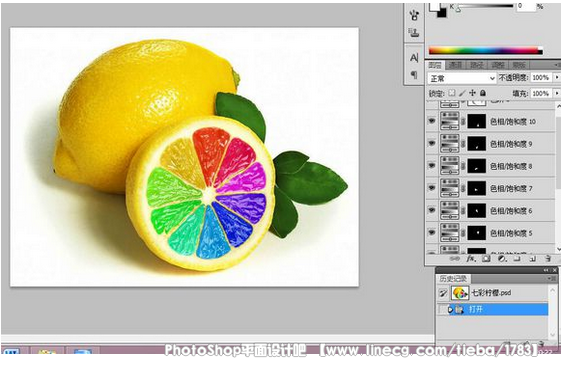Click adjustment icon of 色相/饱和度 6 layer
588x367 pixels.
click(450, 210)
